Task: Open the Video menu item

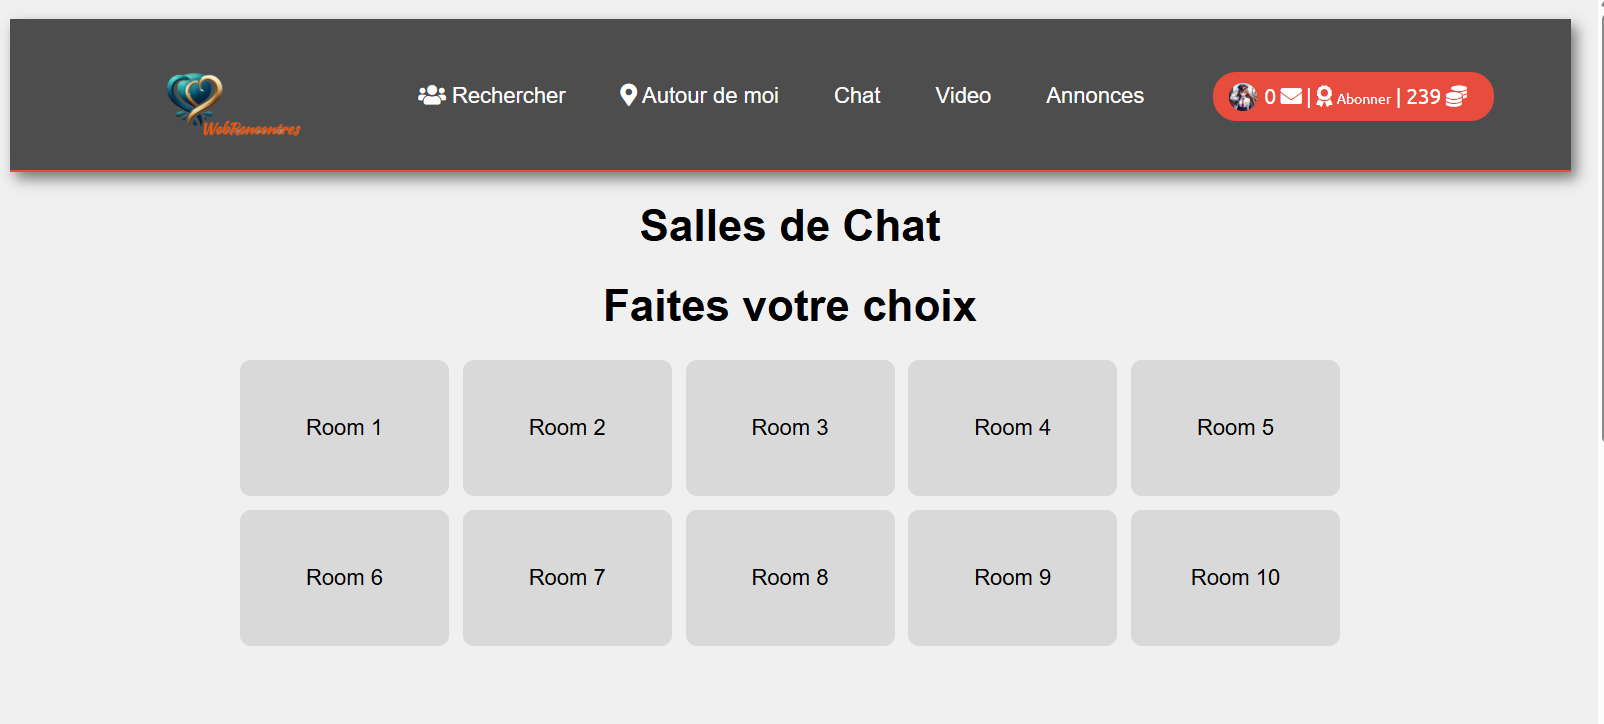Action: (962, 95)
